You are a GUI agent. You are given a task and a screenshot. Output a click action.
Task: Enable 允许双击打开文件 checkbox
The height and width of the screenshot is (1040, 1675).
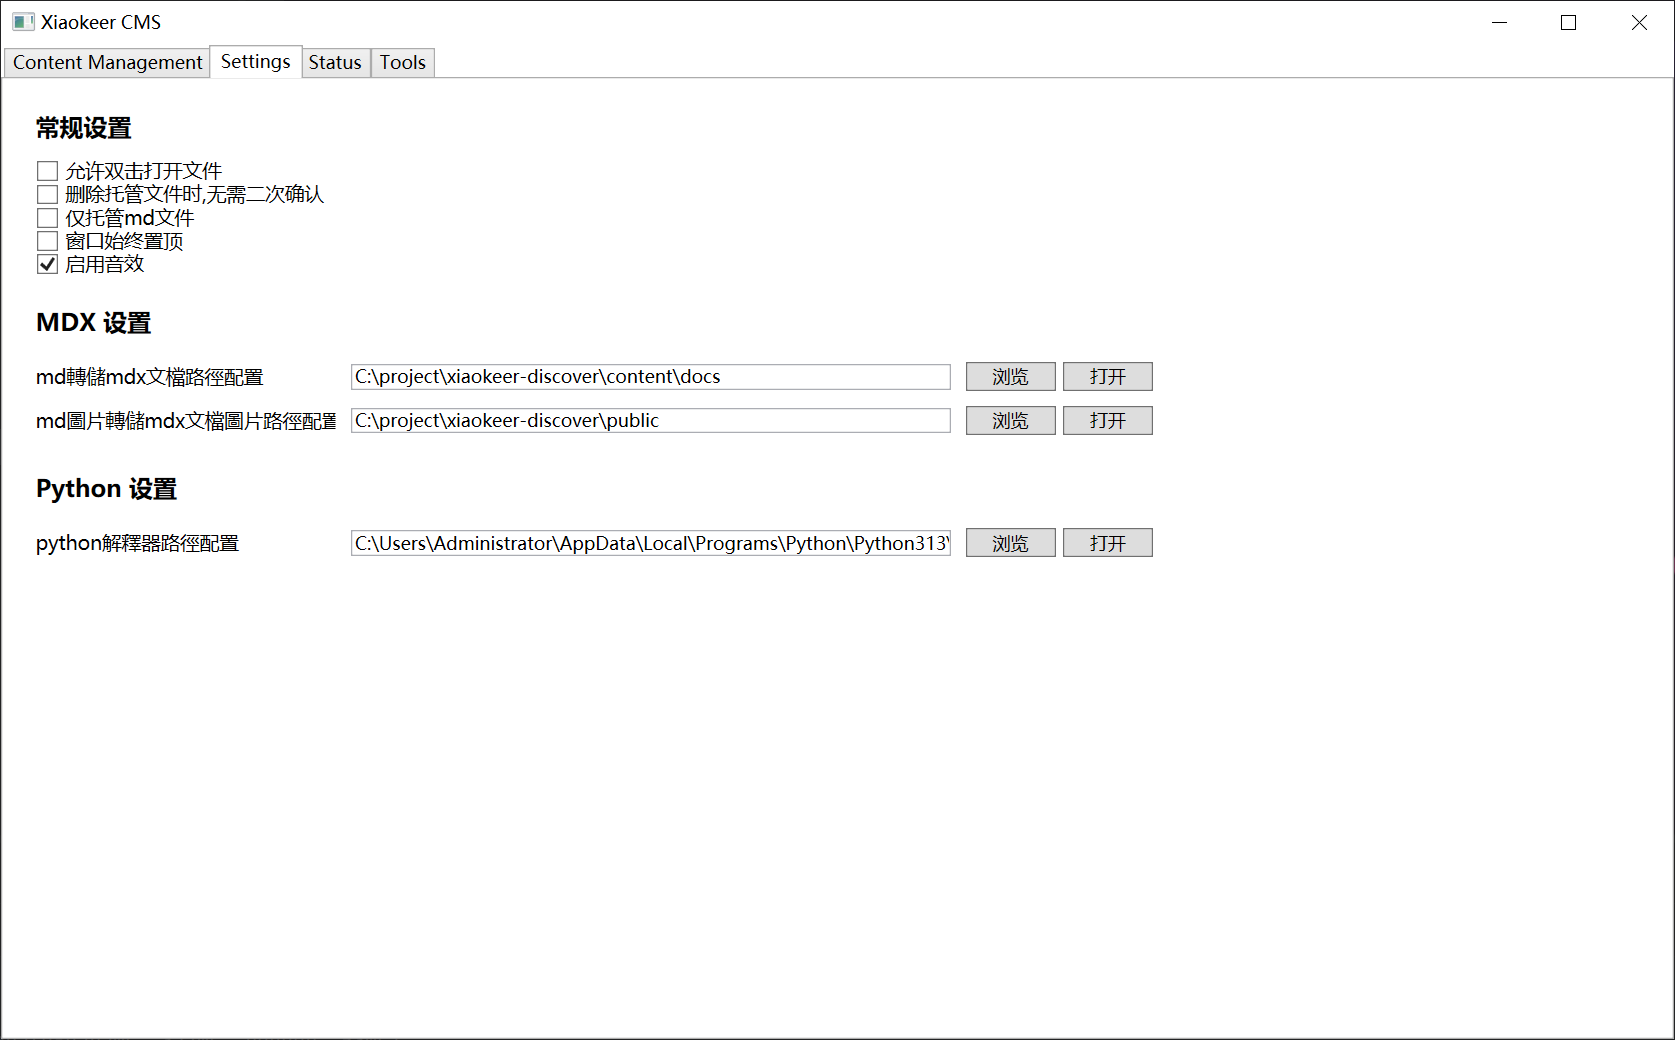click(x=47, y=171)
